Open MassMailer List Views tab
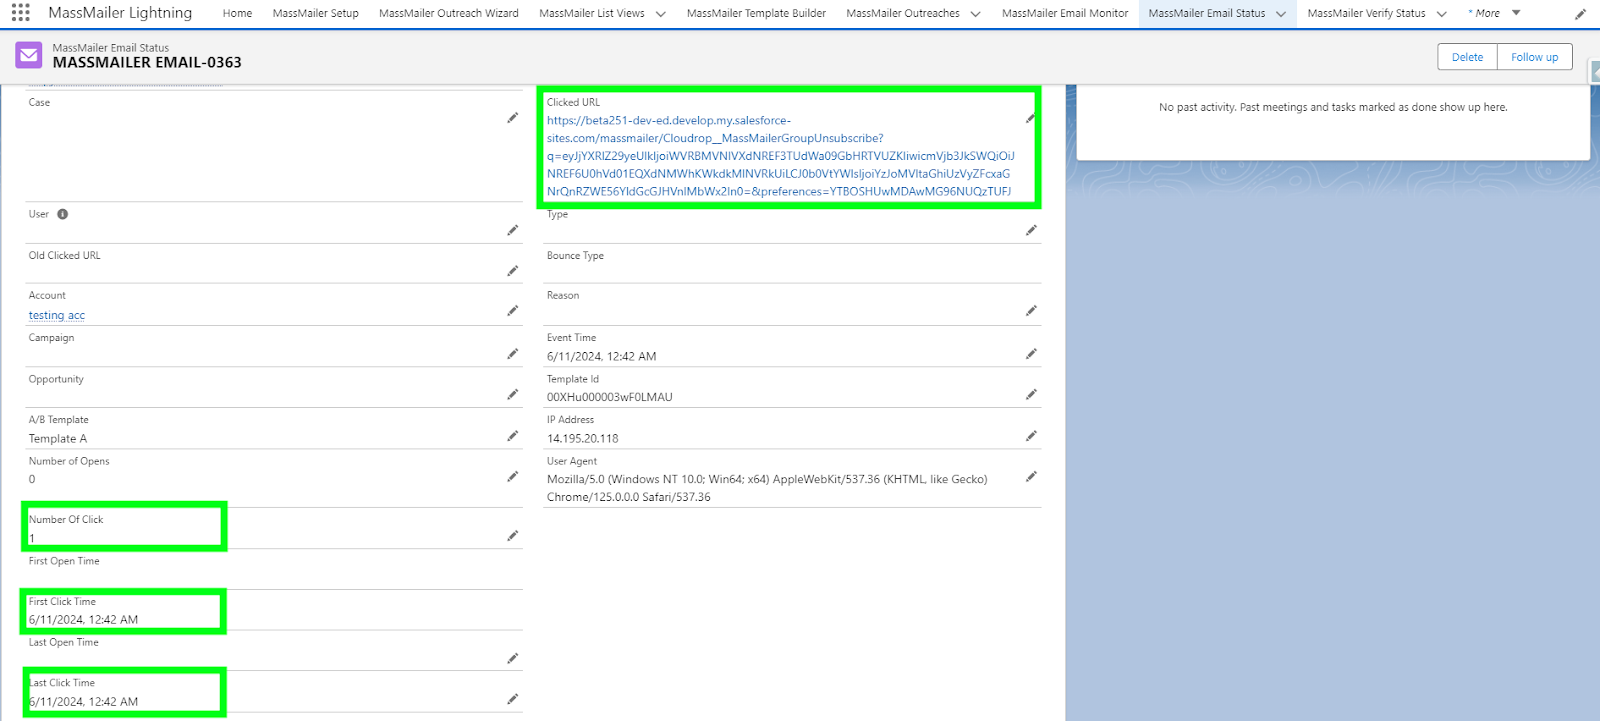 pyautogui.click(x=591, y=13)
